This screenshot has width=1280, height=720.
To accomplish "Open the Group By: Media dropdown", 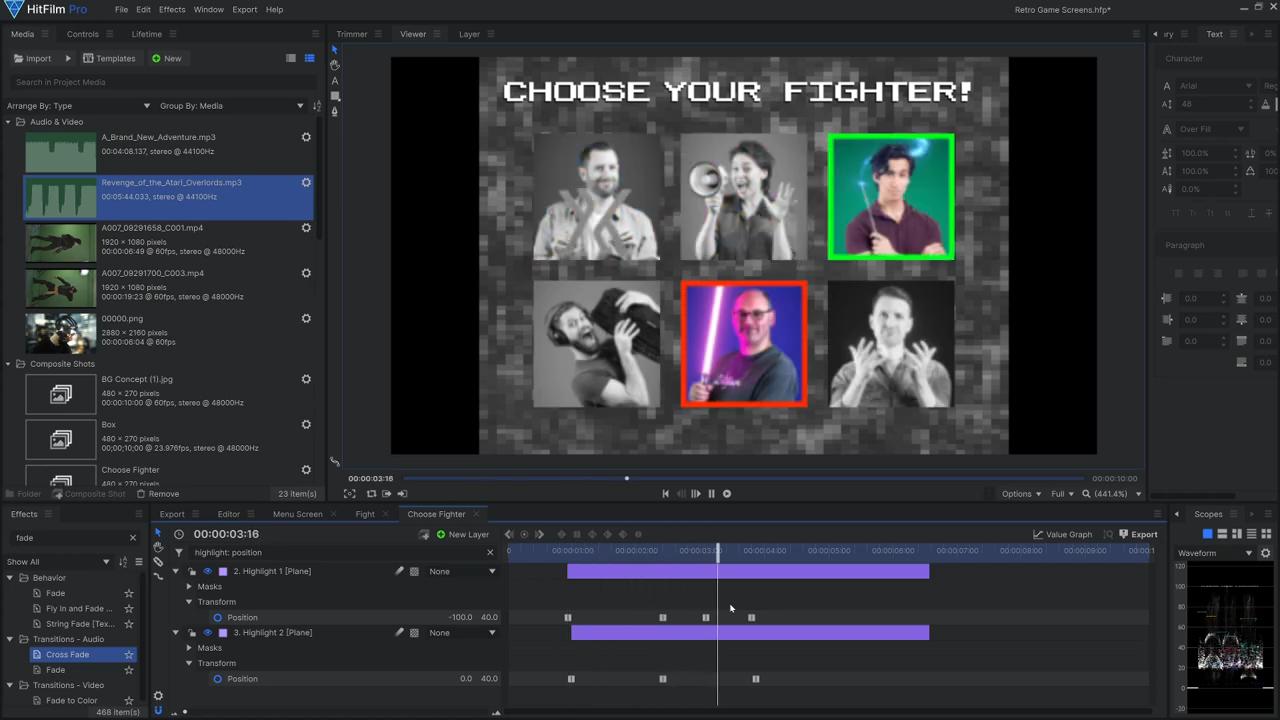I will [x=232, y=105].
